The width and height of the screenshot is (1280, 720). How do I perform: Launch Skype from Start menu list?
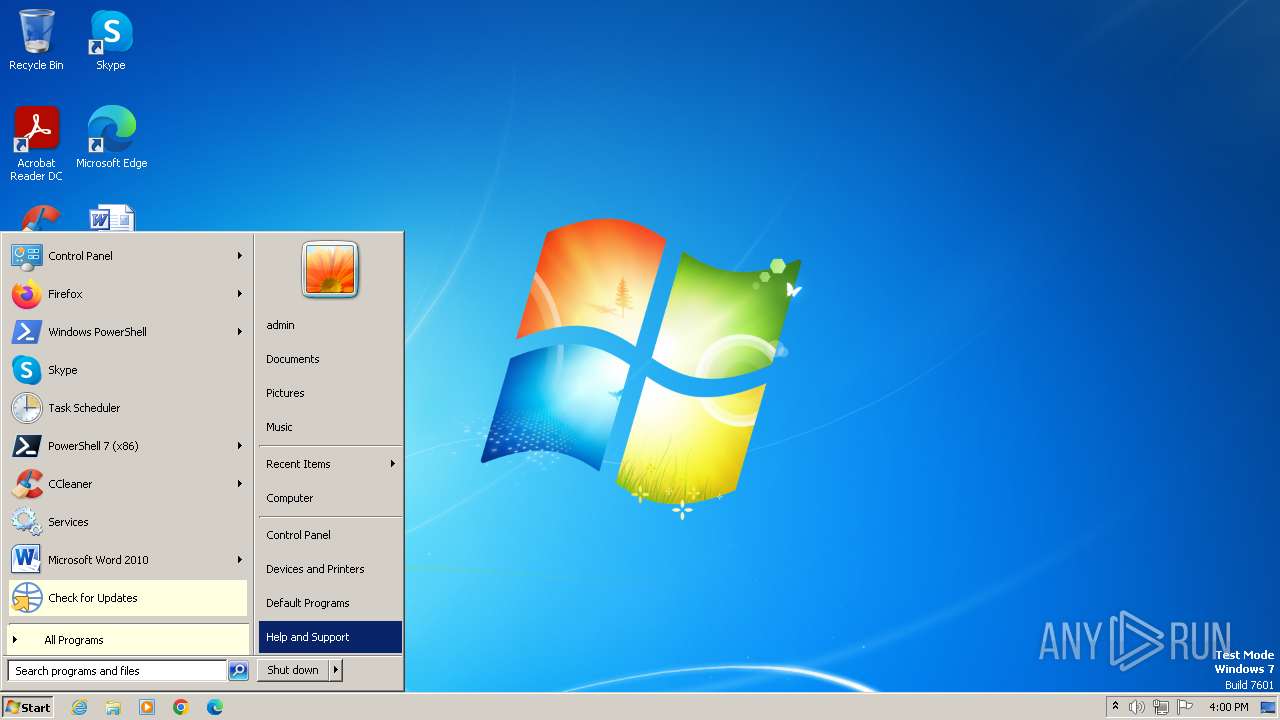(x=128, y=370)
